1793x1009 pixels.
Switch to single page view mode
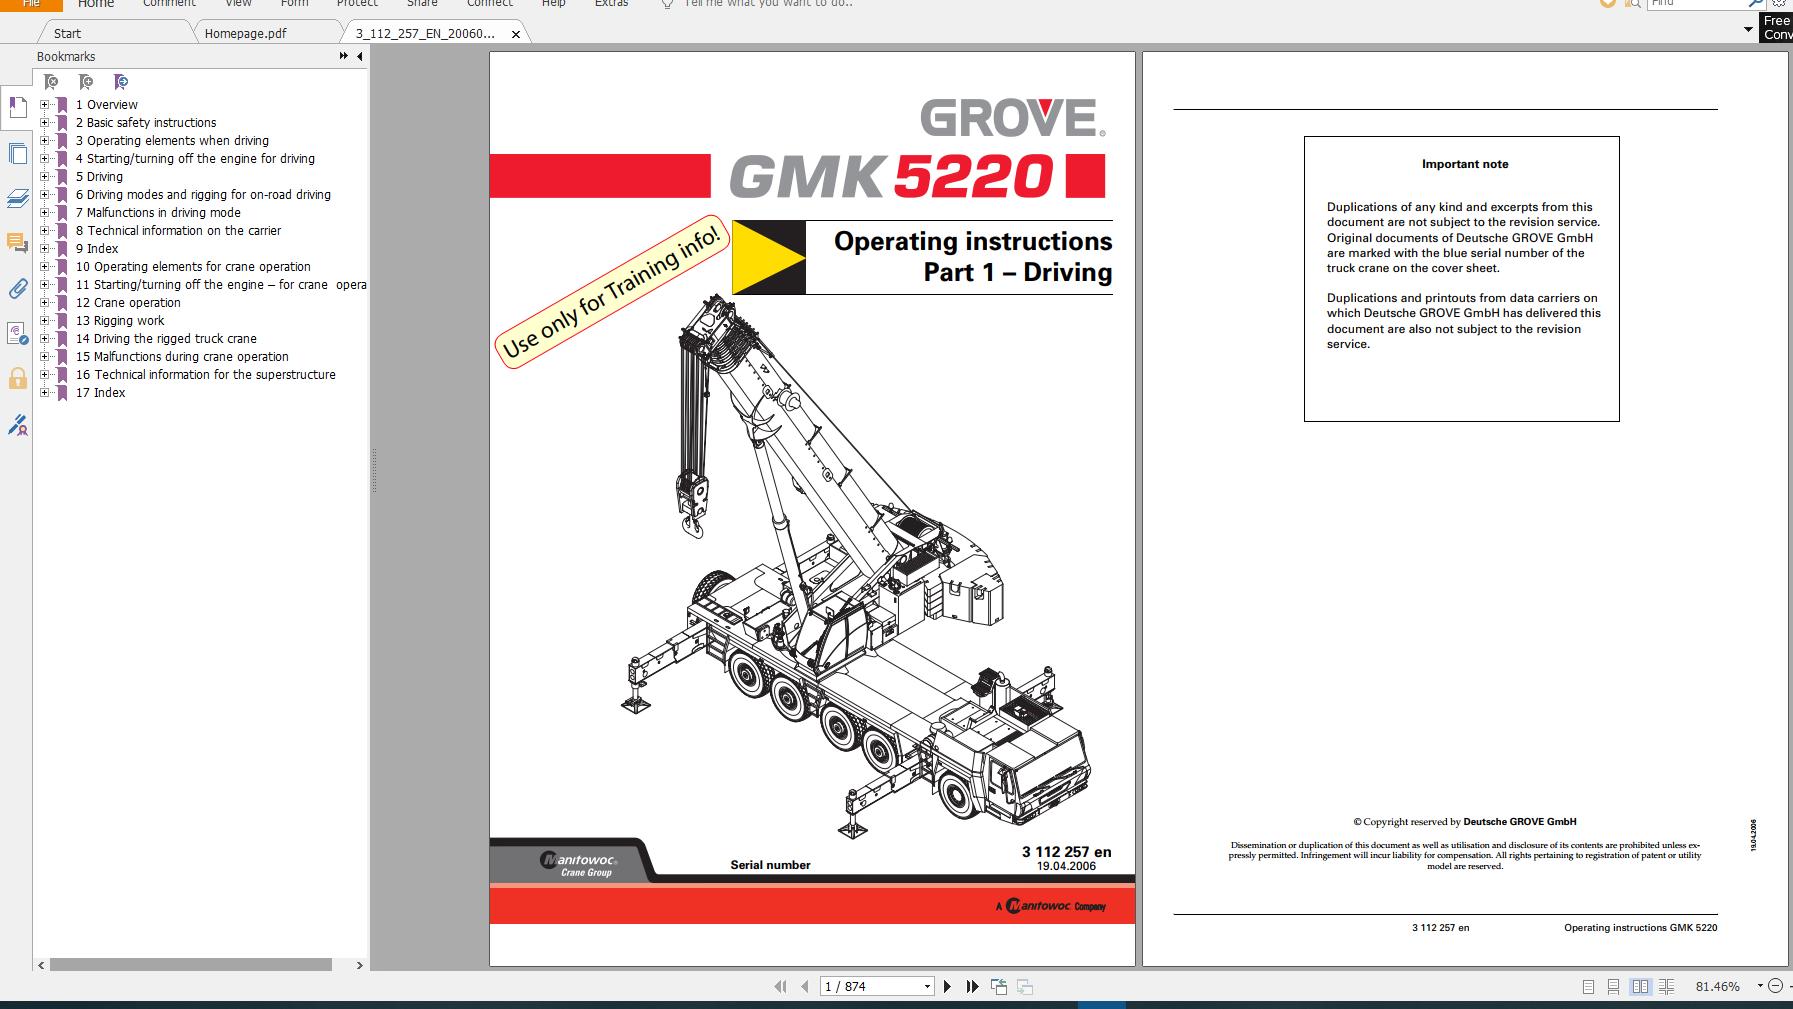point(1588,987)
